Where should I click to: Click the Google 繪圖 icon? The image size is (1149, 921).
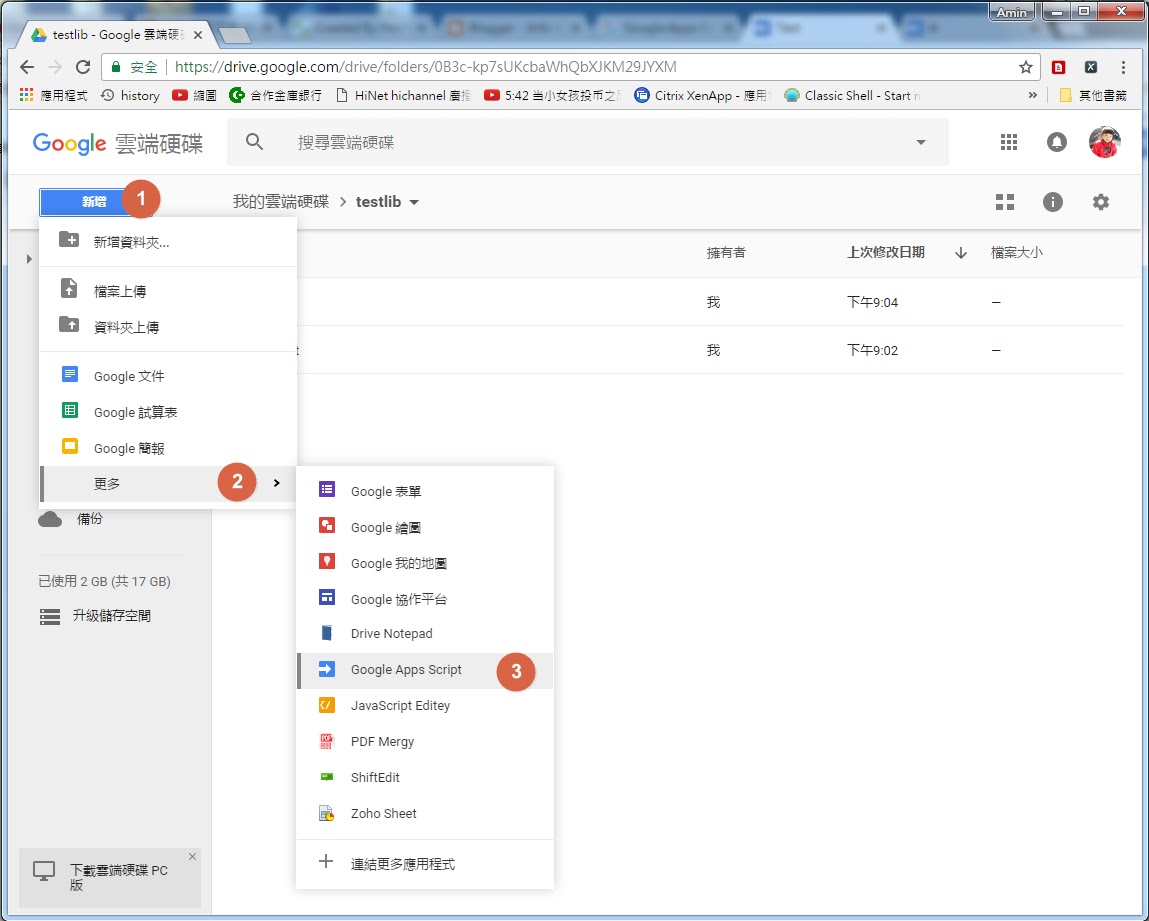click(327, 525)
